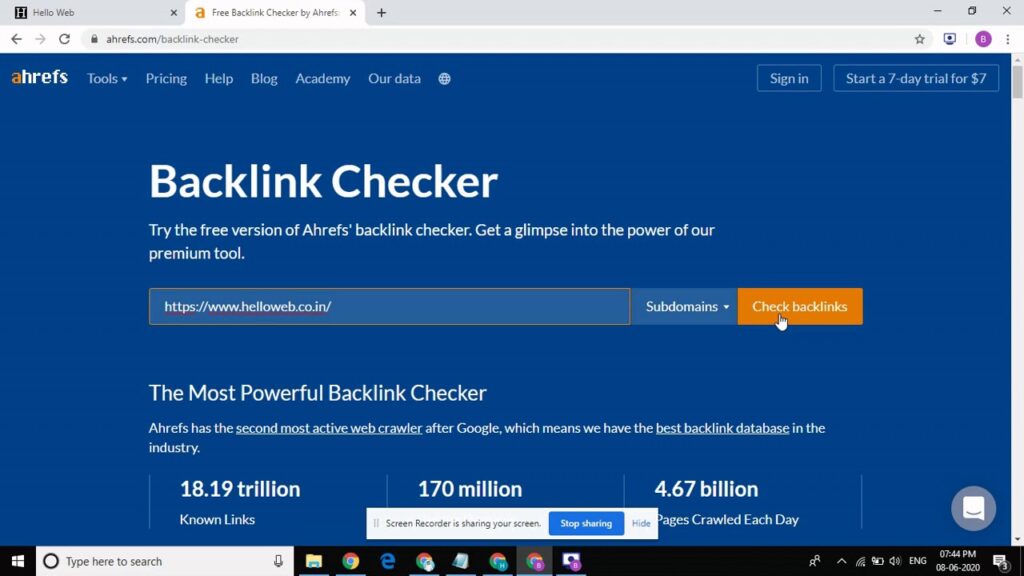This screenshot has width=1024, height=576.
Task: Open the Pricing page
Action: (166, 78)
